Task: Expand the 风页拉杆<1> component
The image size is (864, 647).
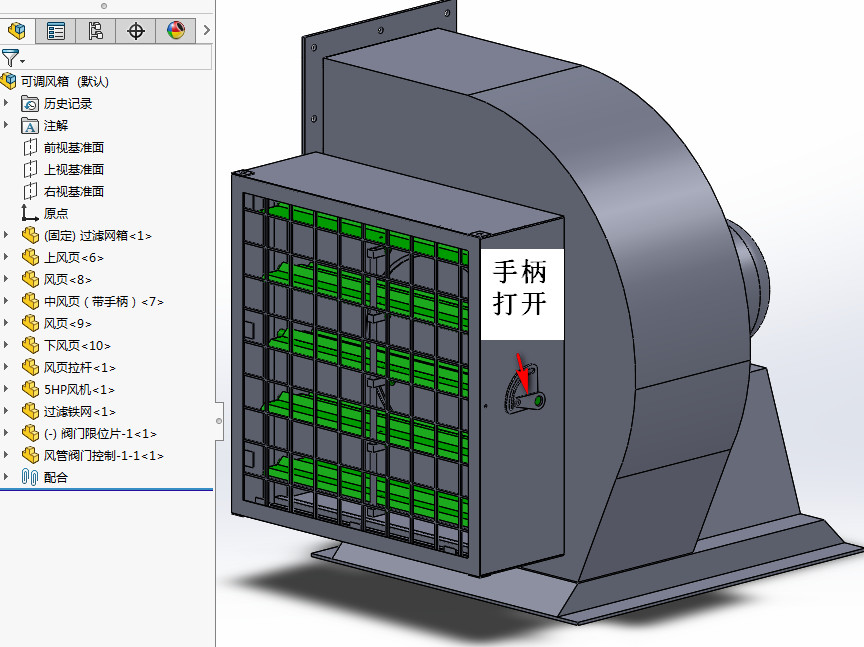Action: 6,368
